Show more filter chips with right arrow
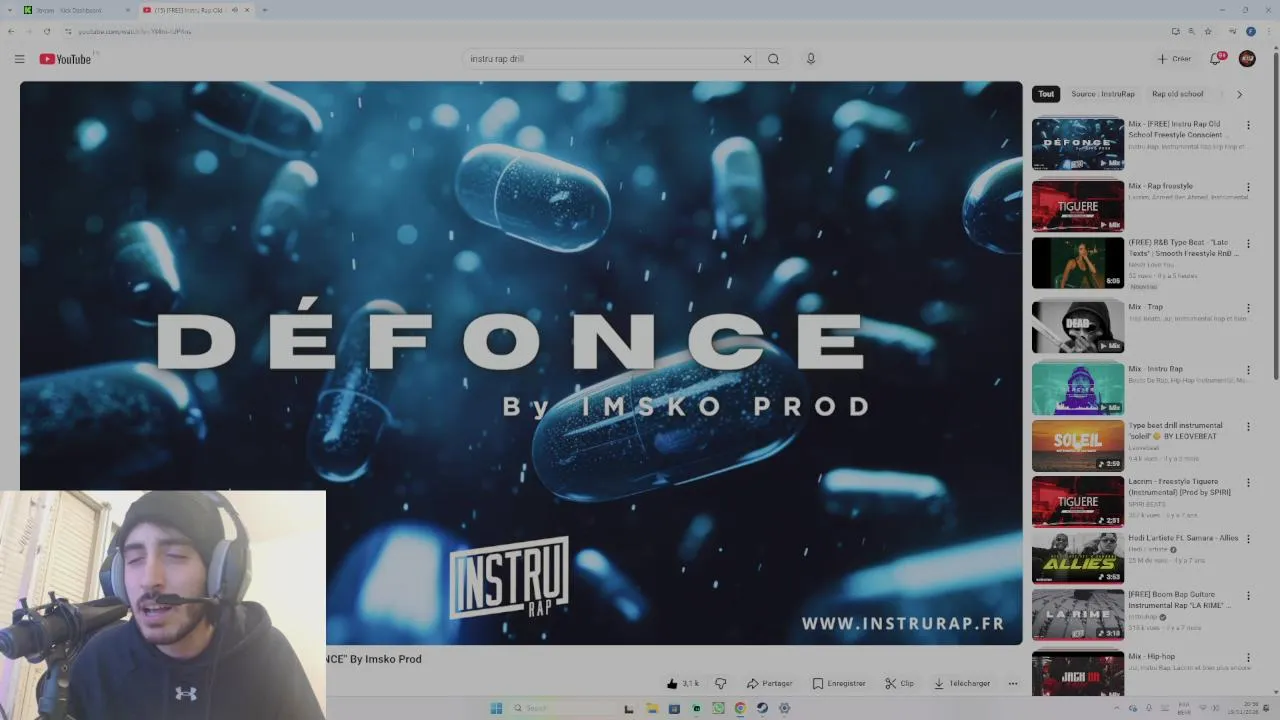Screen dimensions: 1280x720 1239,94
